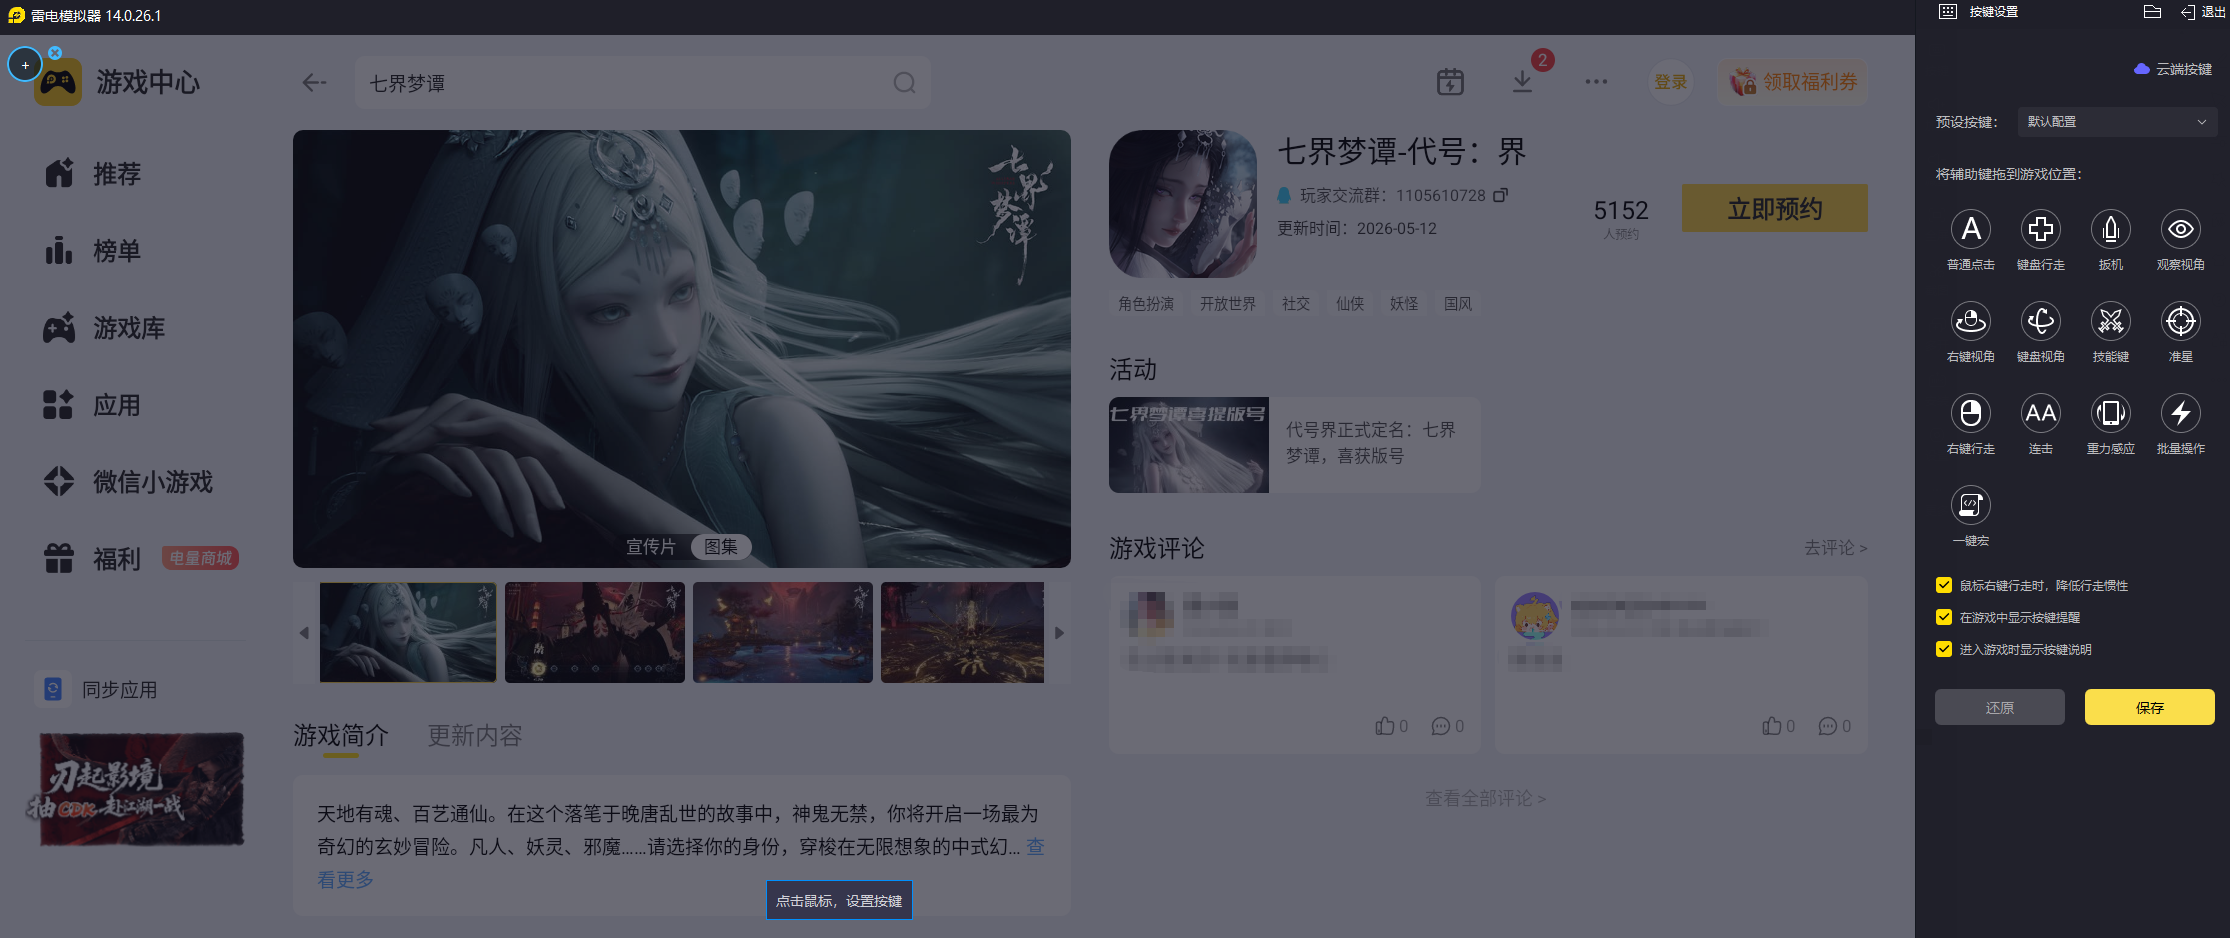Image resolution: width=2230 pixels, height=938 pixels.
Task: Open the calendar reservation icon
Action: (x=1450, y=82)
